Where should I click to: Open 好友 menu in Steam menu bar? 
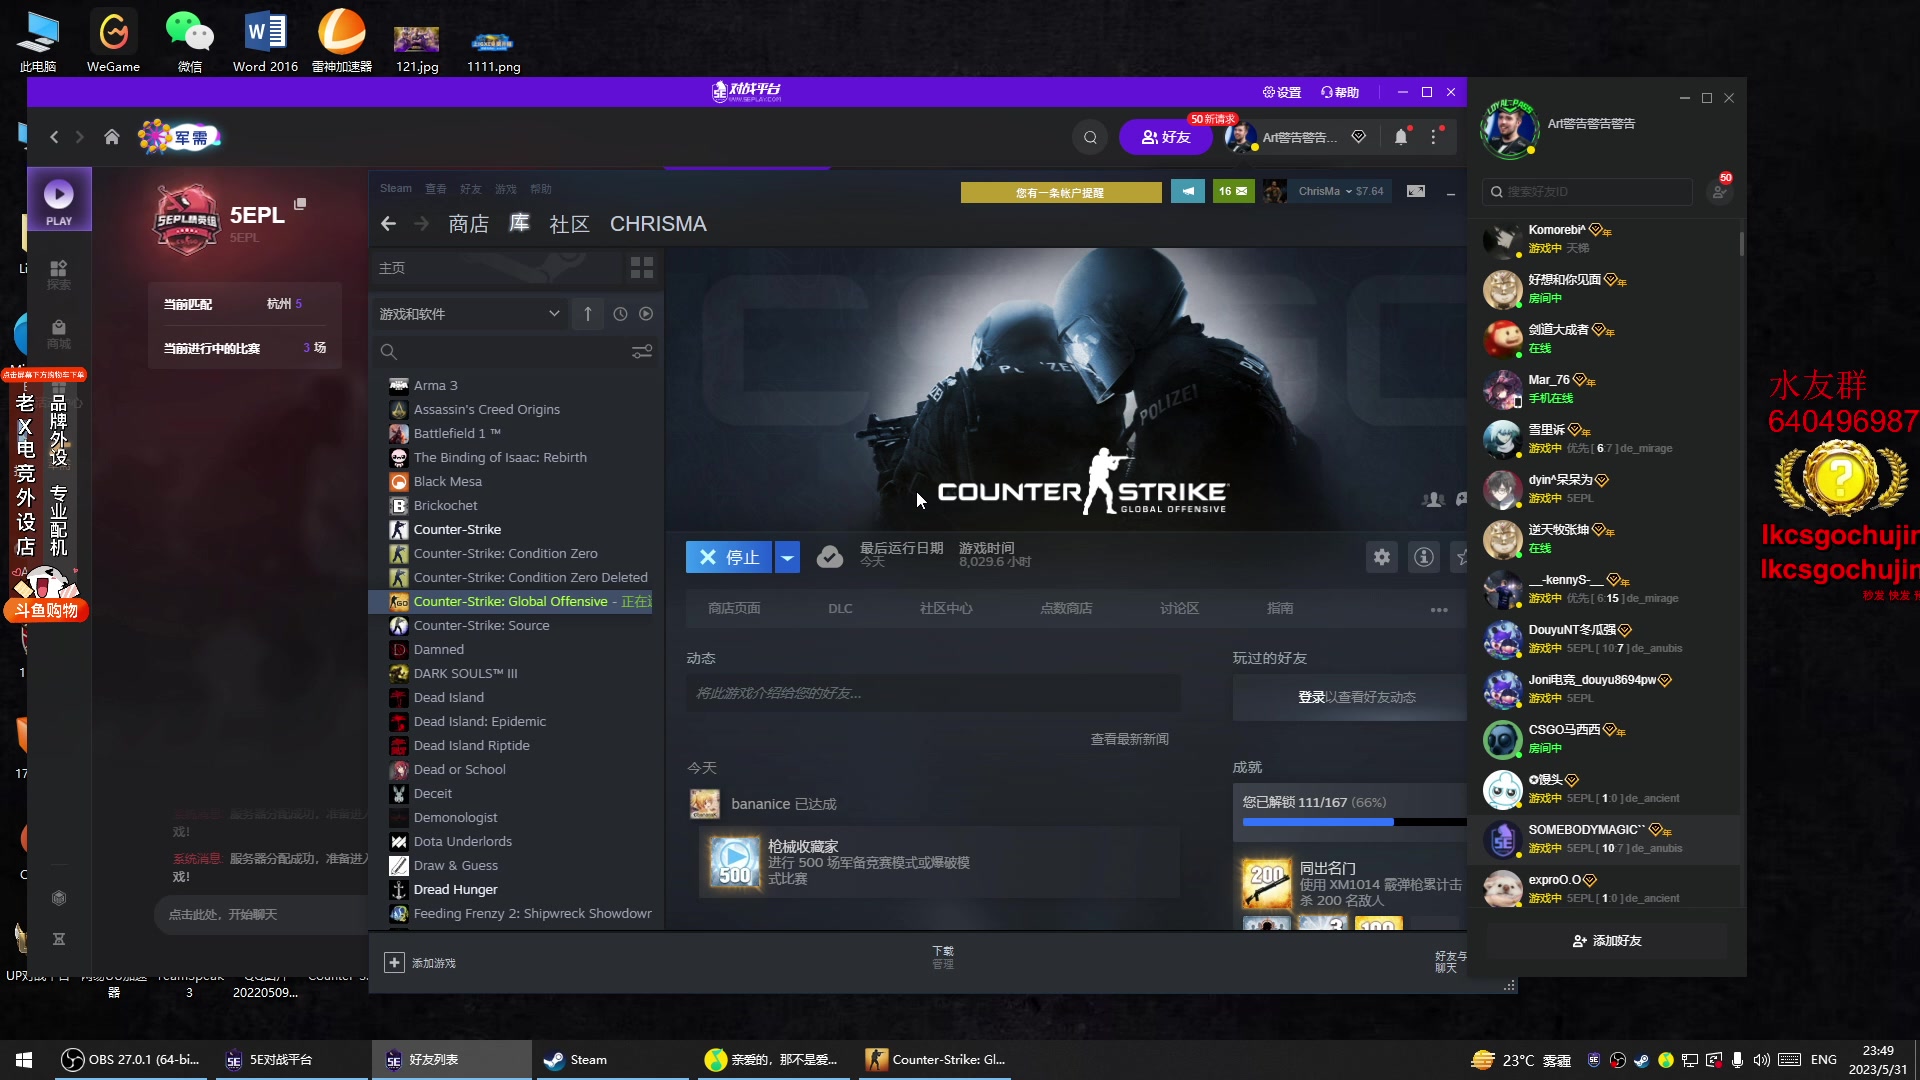(x=471, y=189)
